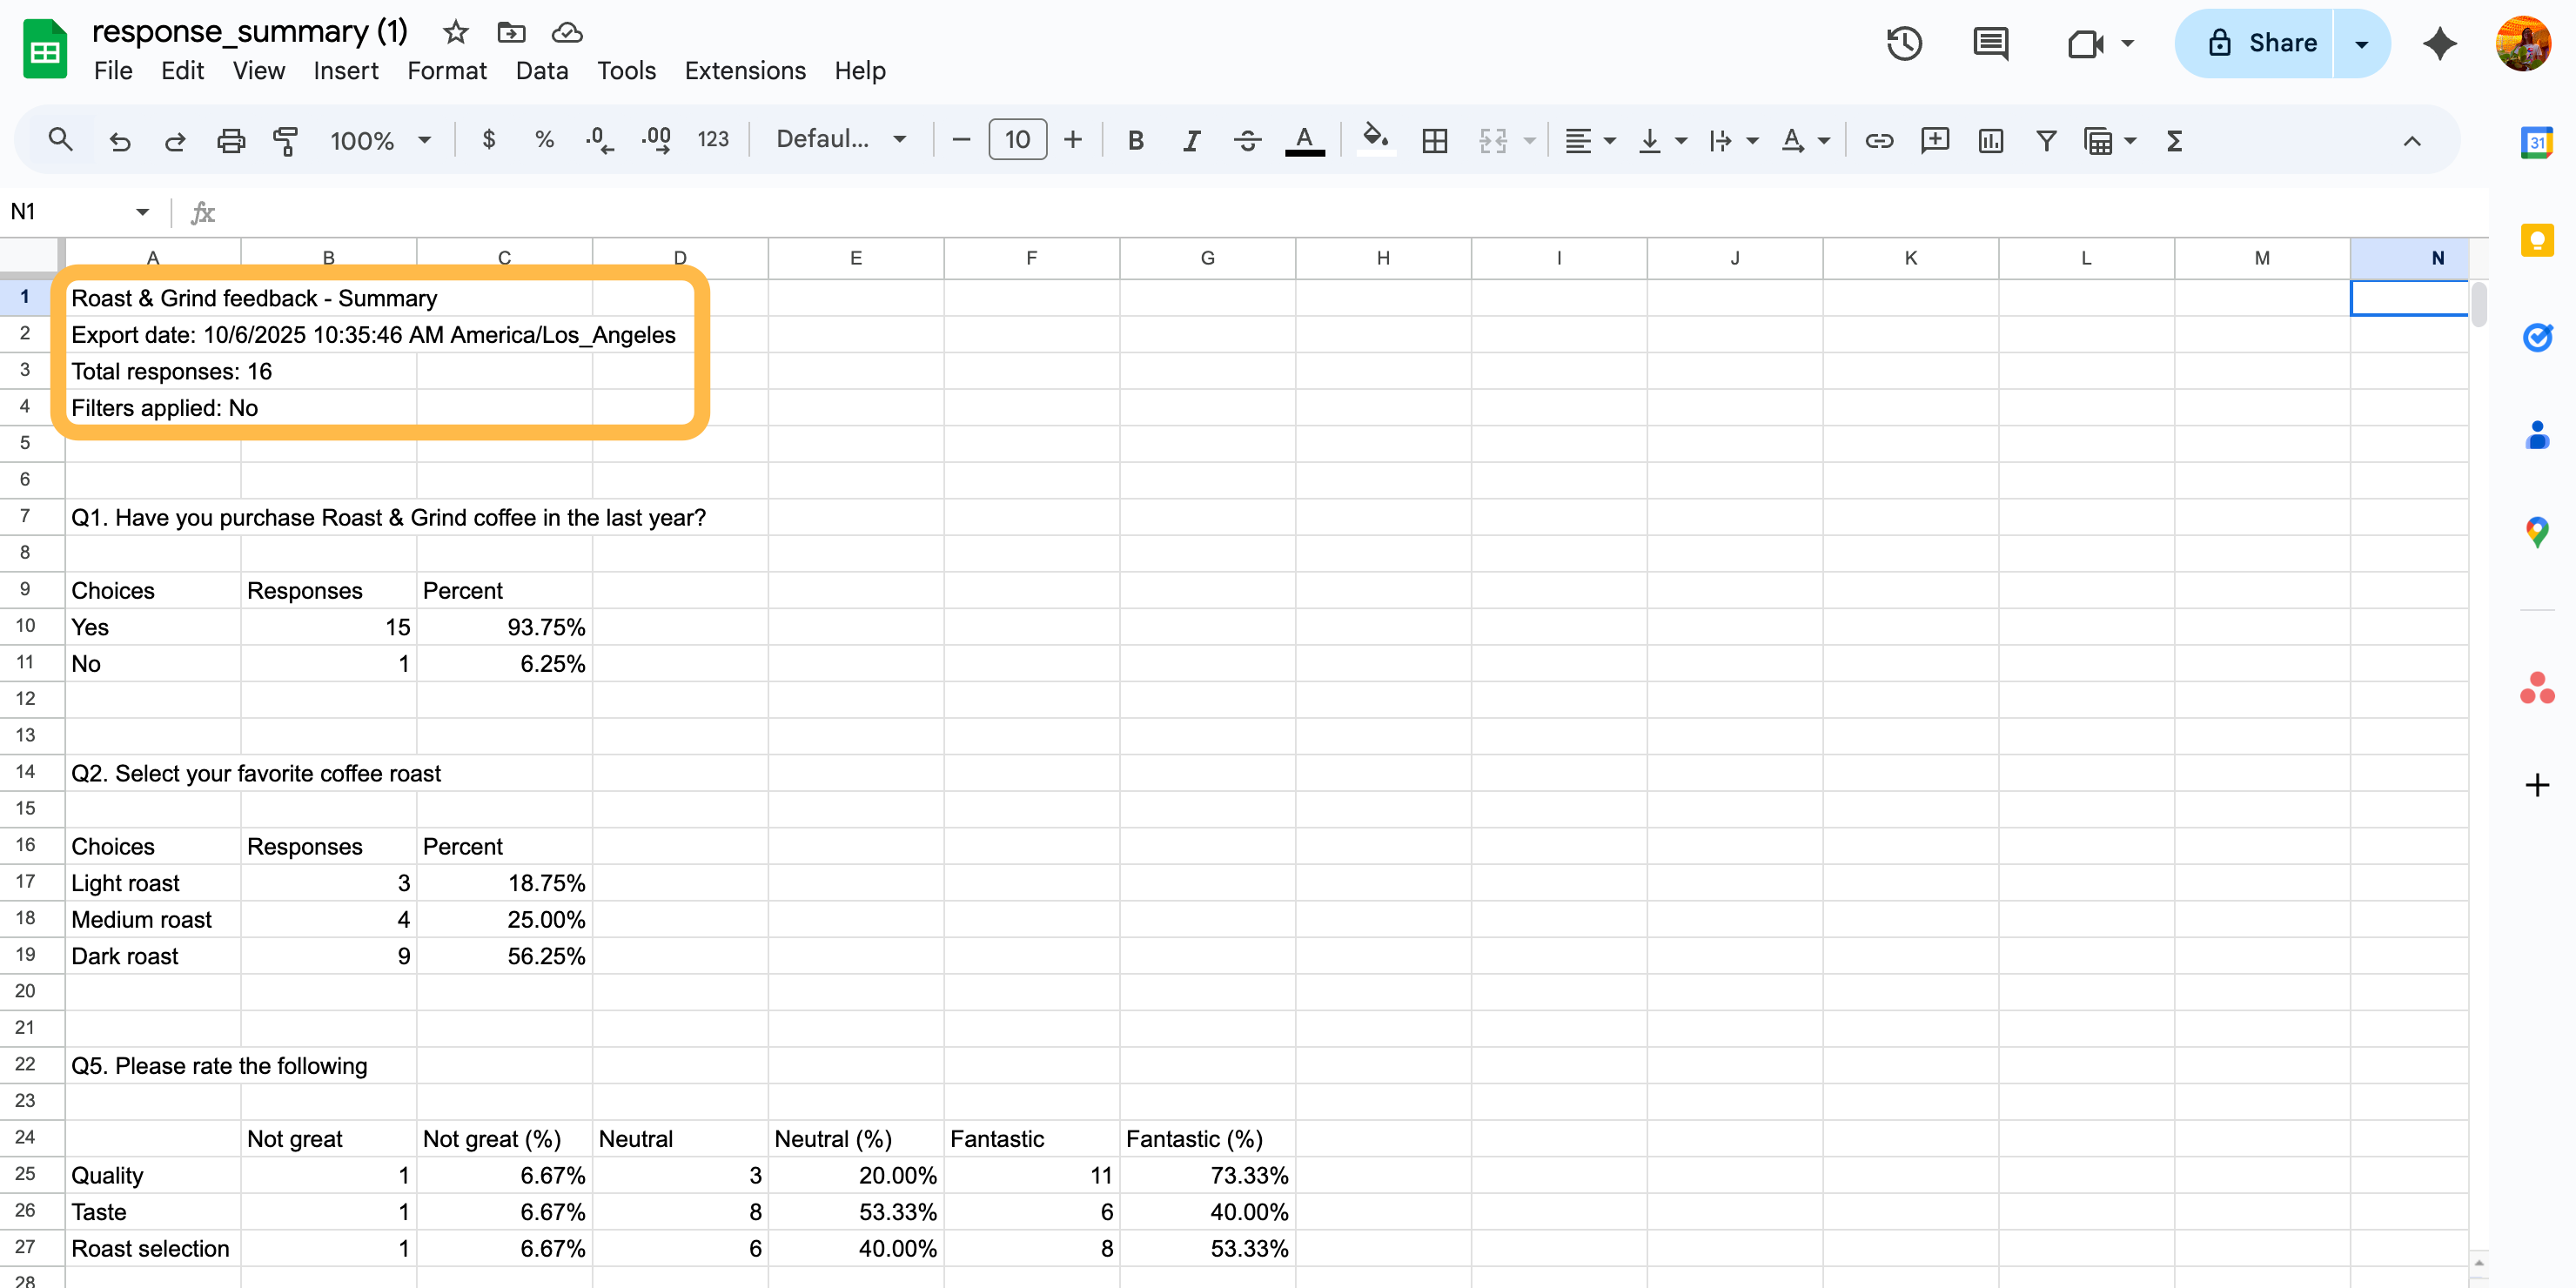Image resolution: width=2576 pixels, height=1288 pixels.
Task: Toggle bold formatting
Action: [1135, 140]
